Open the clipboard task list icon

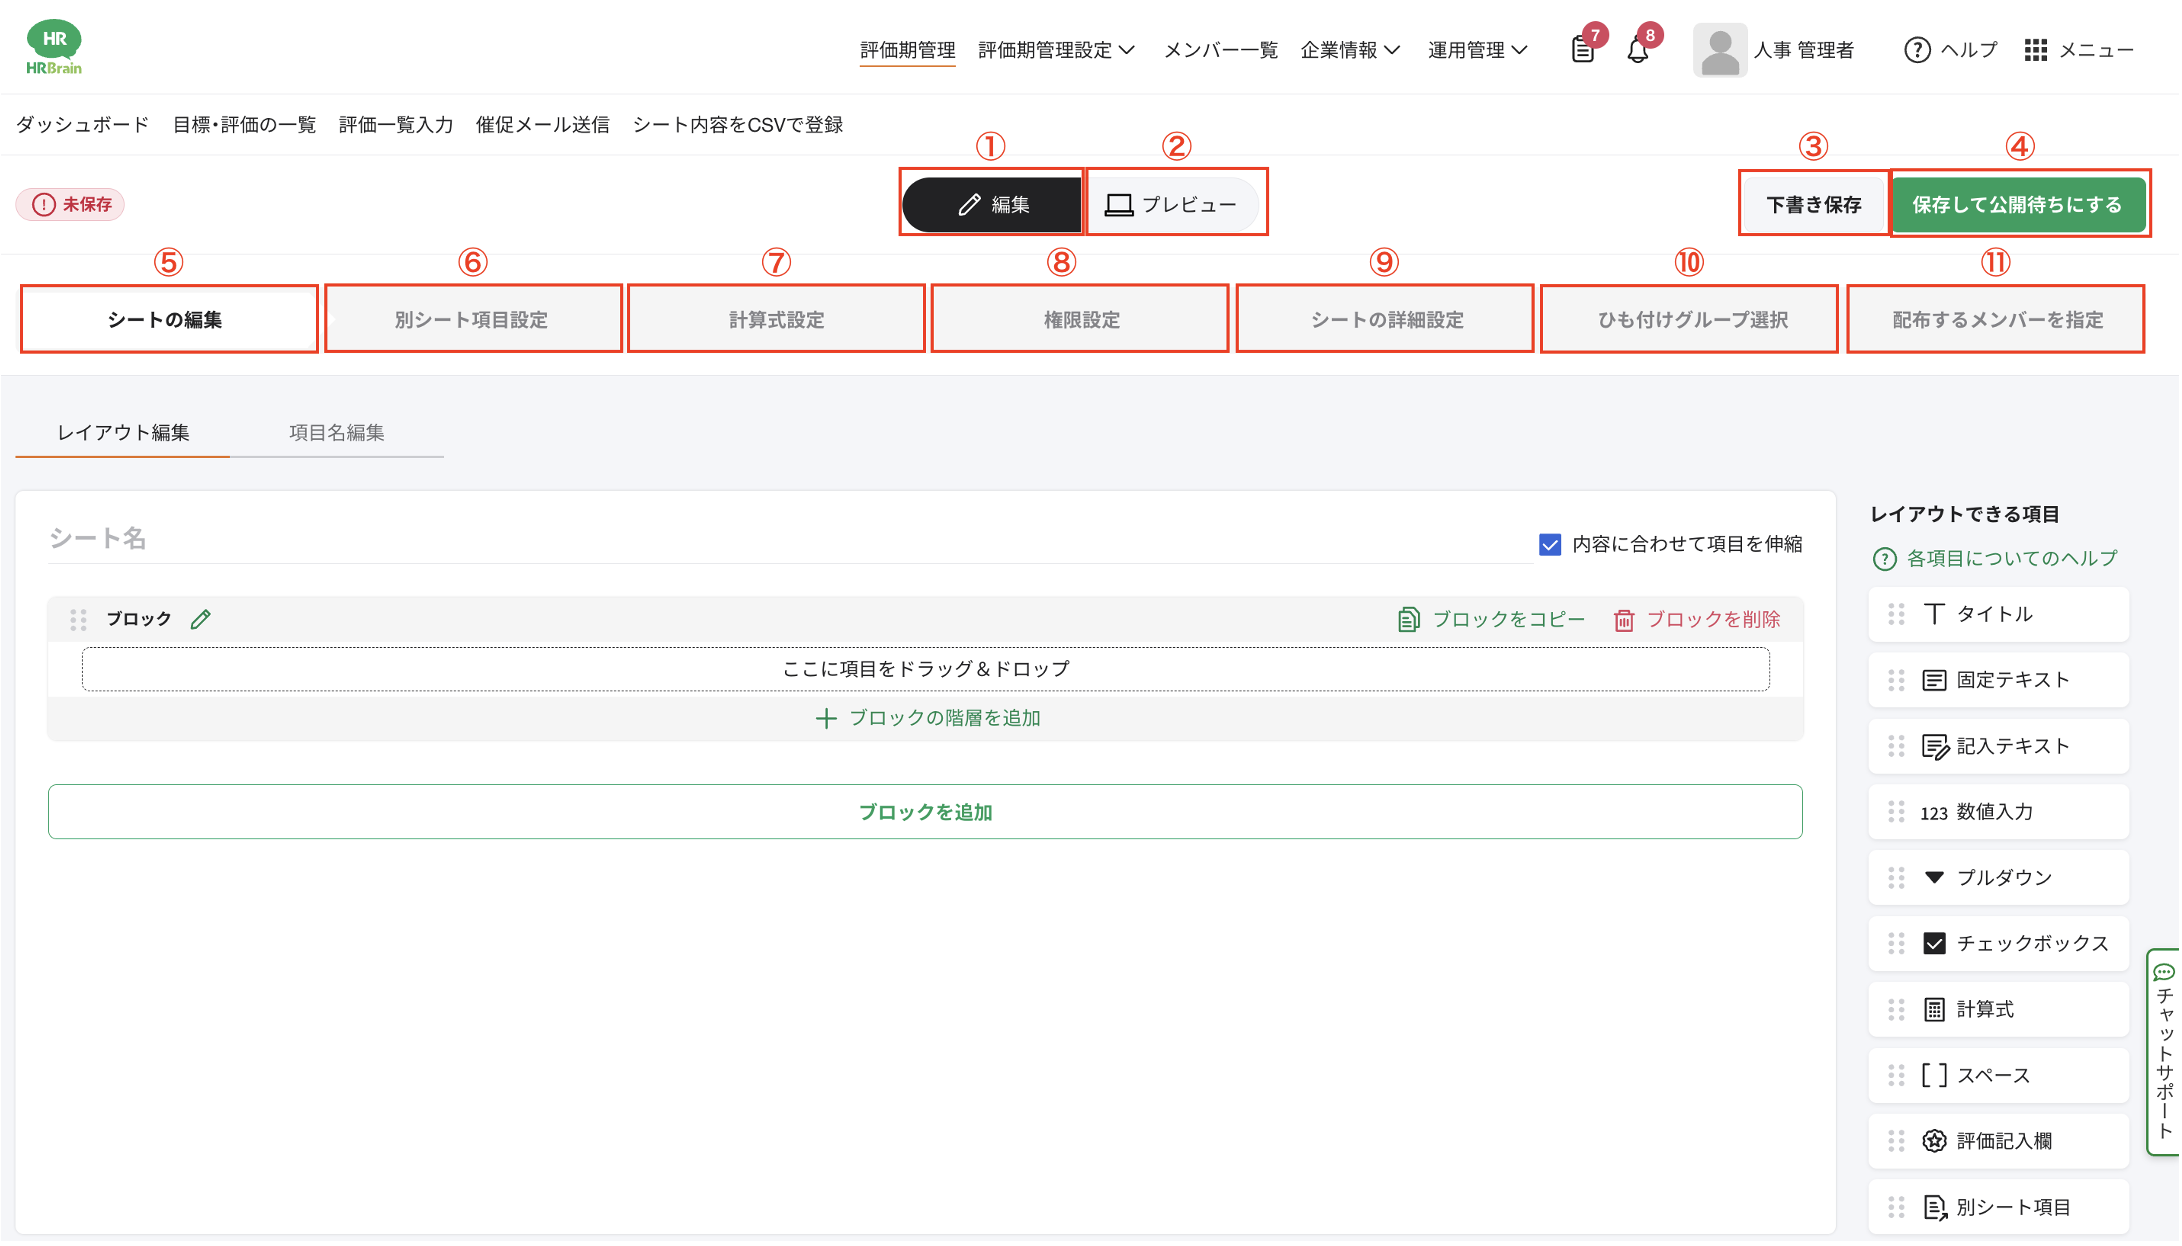pyautogui.click(x=1582, y=50)
